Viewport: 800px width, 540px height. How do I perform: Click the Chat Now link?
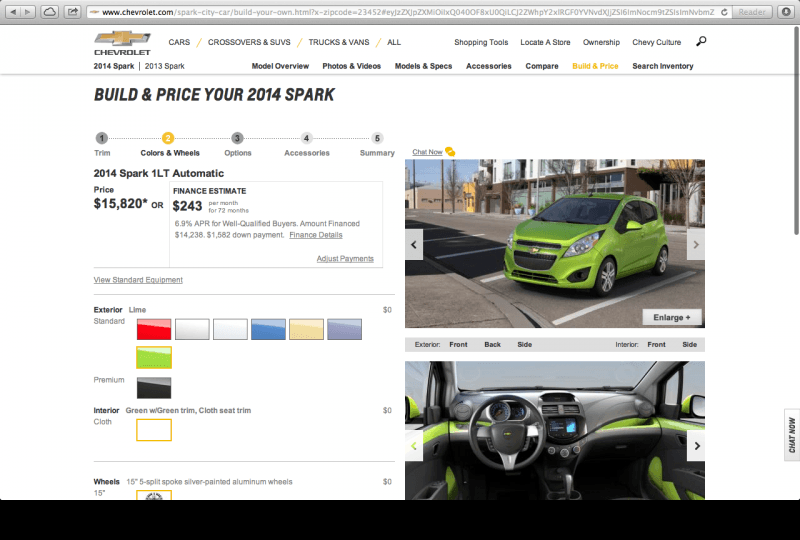point(427,152)
